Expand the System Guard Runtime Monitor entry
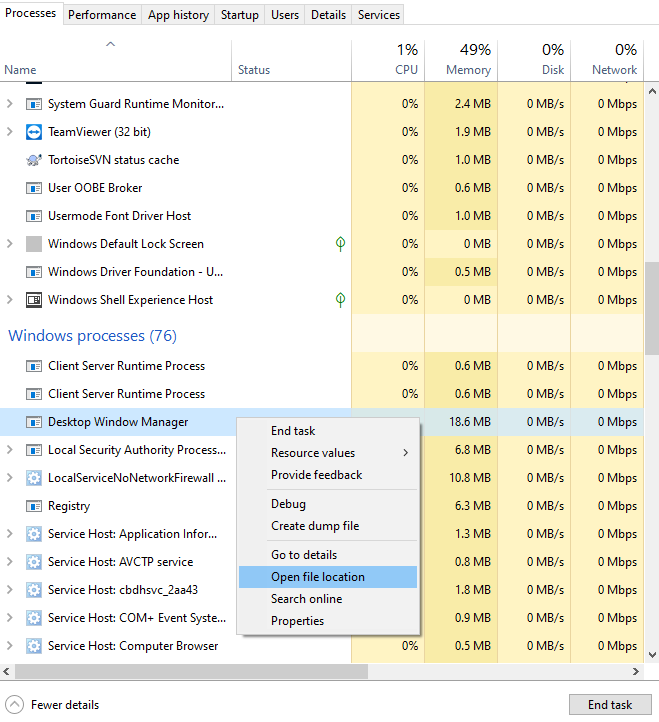The width and height of the screenshot is (659, 722). [x=11, y=104]
